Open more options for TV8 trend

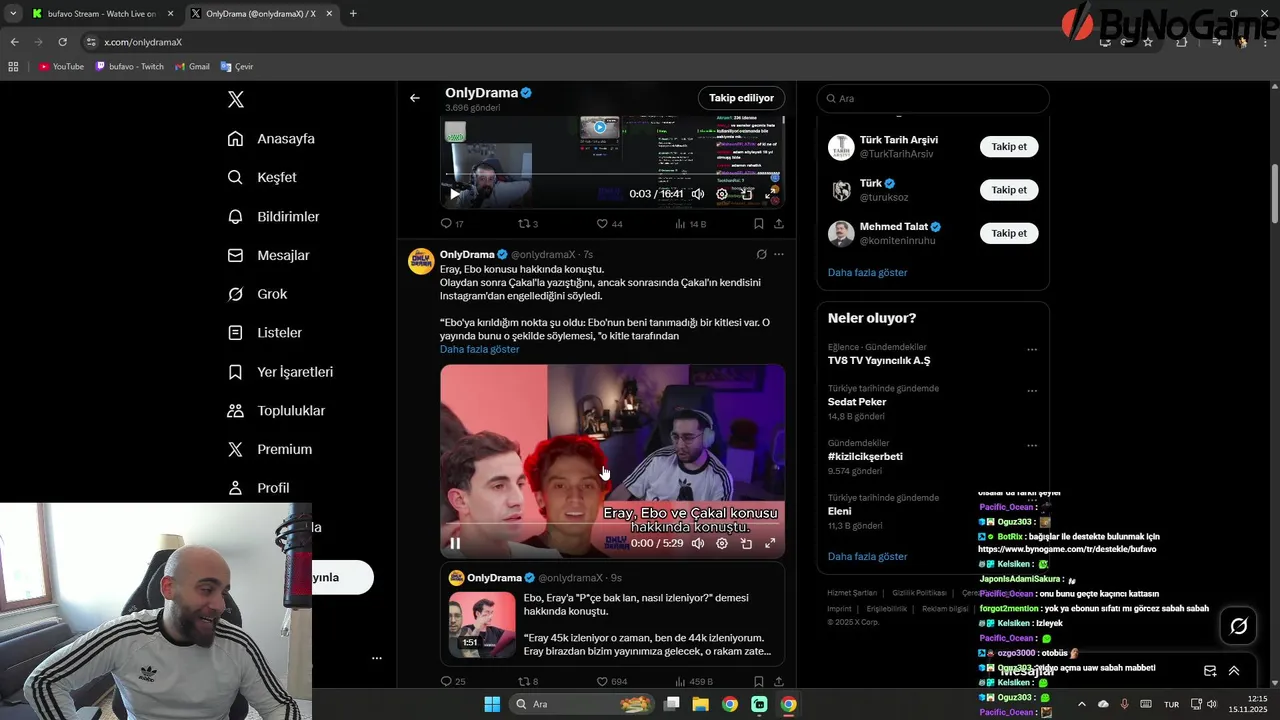[x=1032, y=350]
